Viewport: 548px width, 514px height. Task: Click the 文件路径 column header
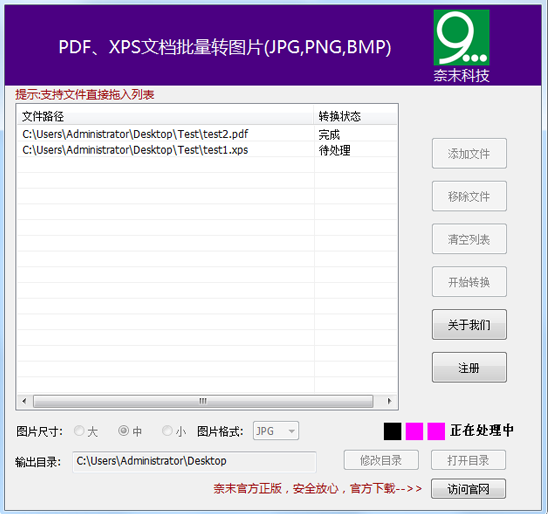165,116
